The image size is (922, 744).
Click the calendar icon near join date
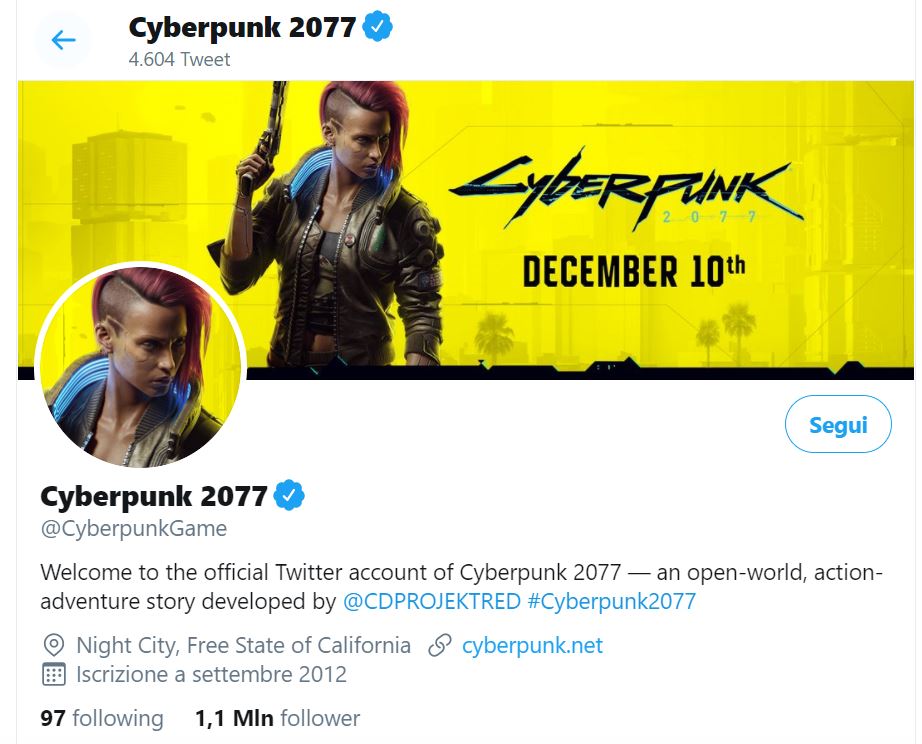pyautogui.click(x=54, y=674)
